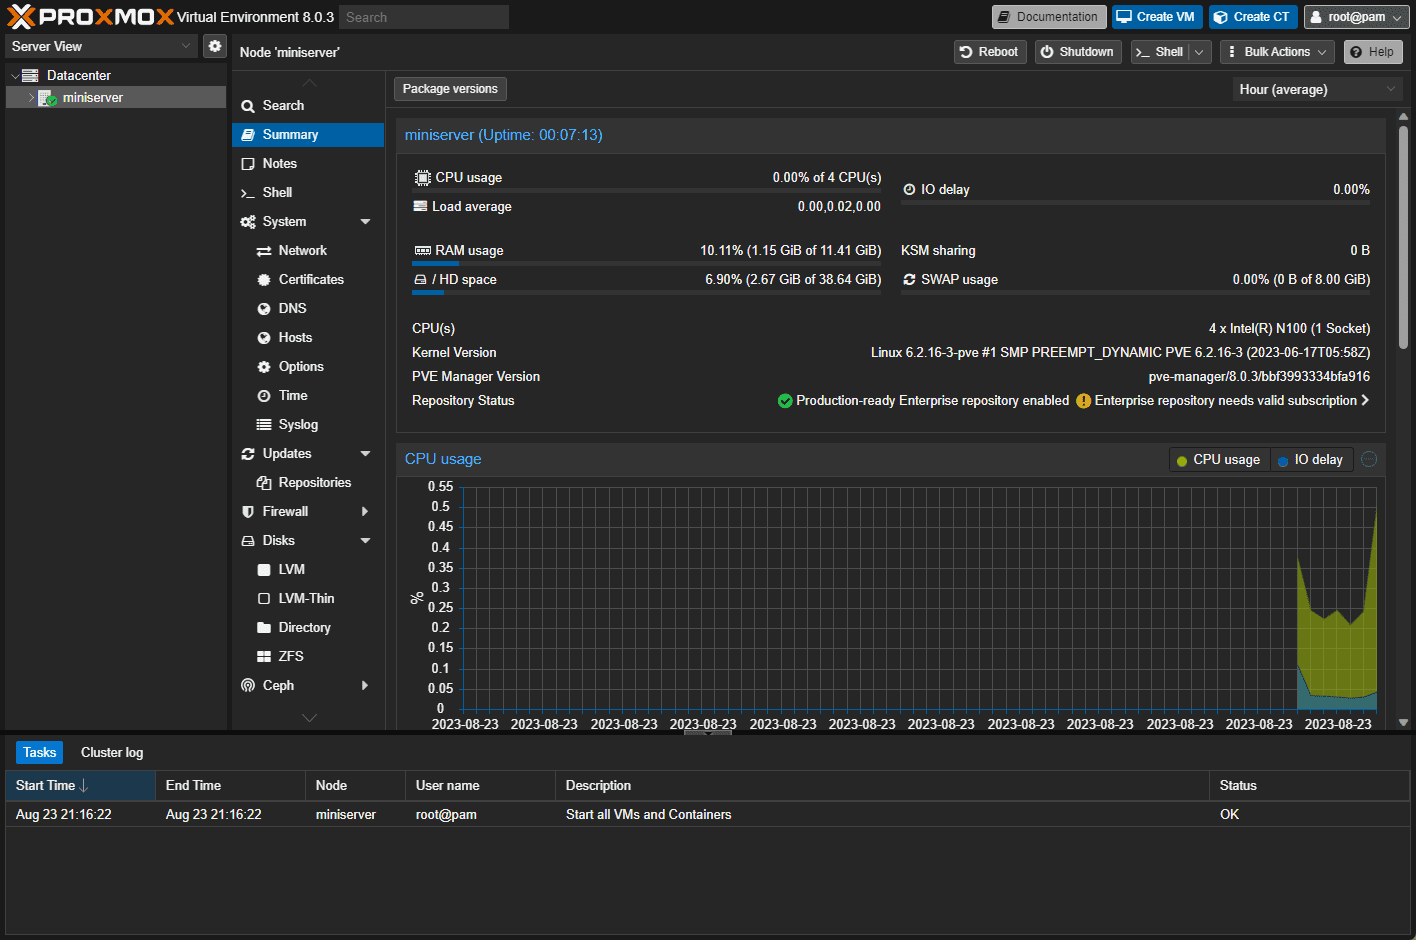Viewport: 1416px width, 940px height.
Task: Open the Repositories page
Action: [314, 483]
